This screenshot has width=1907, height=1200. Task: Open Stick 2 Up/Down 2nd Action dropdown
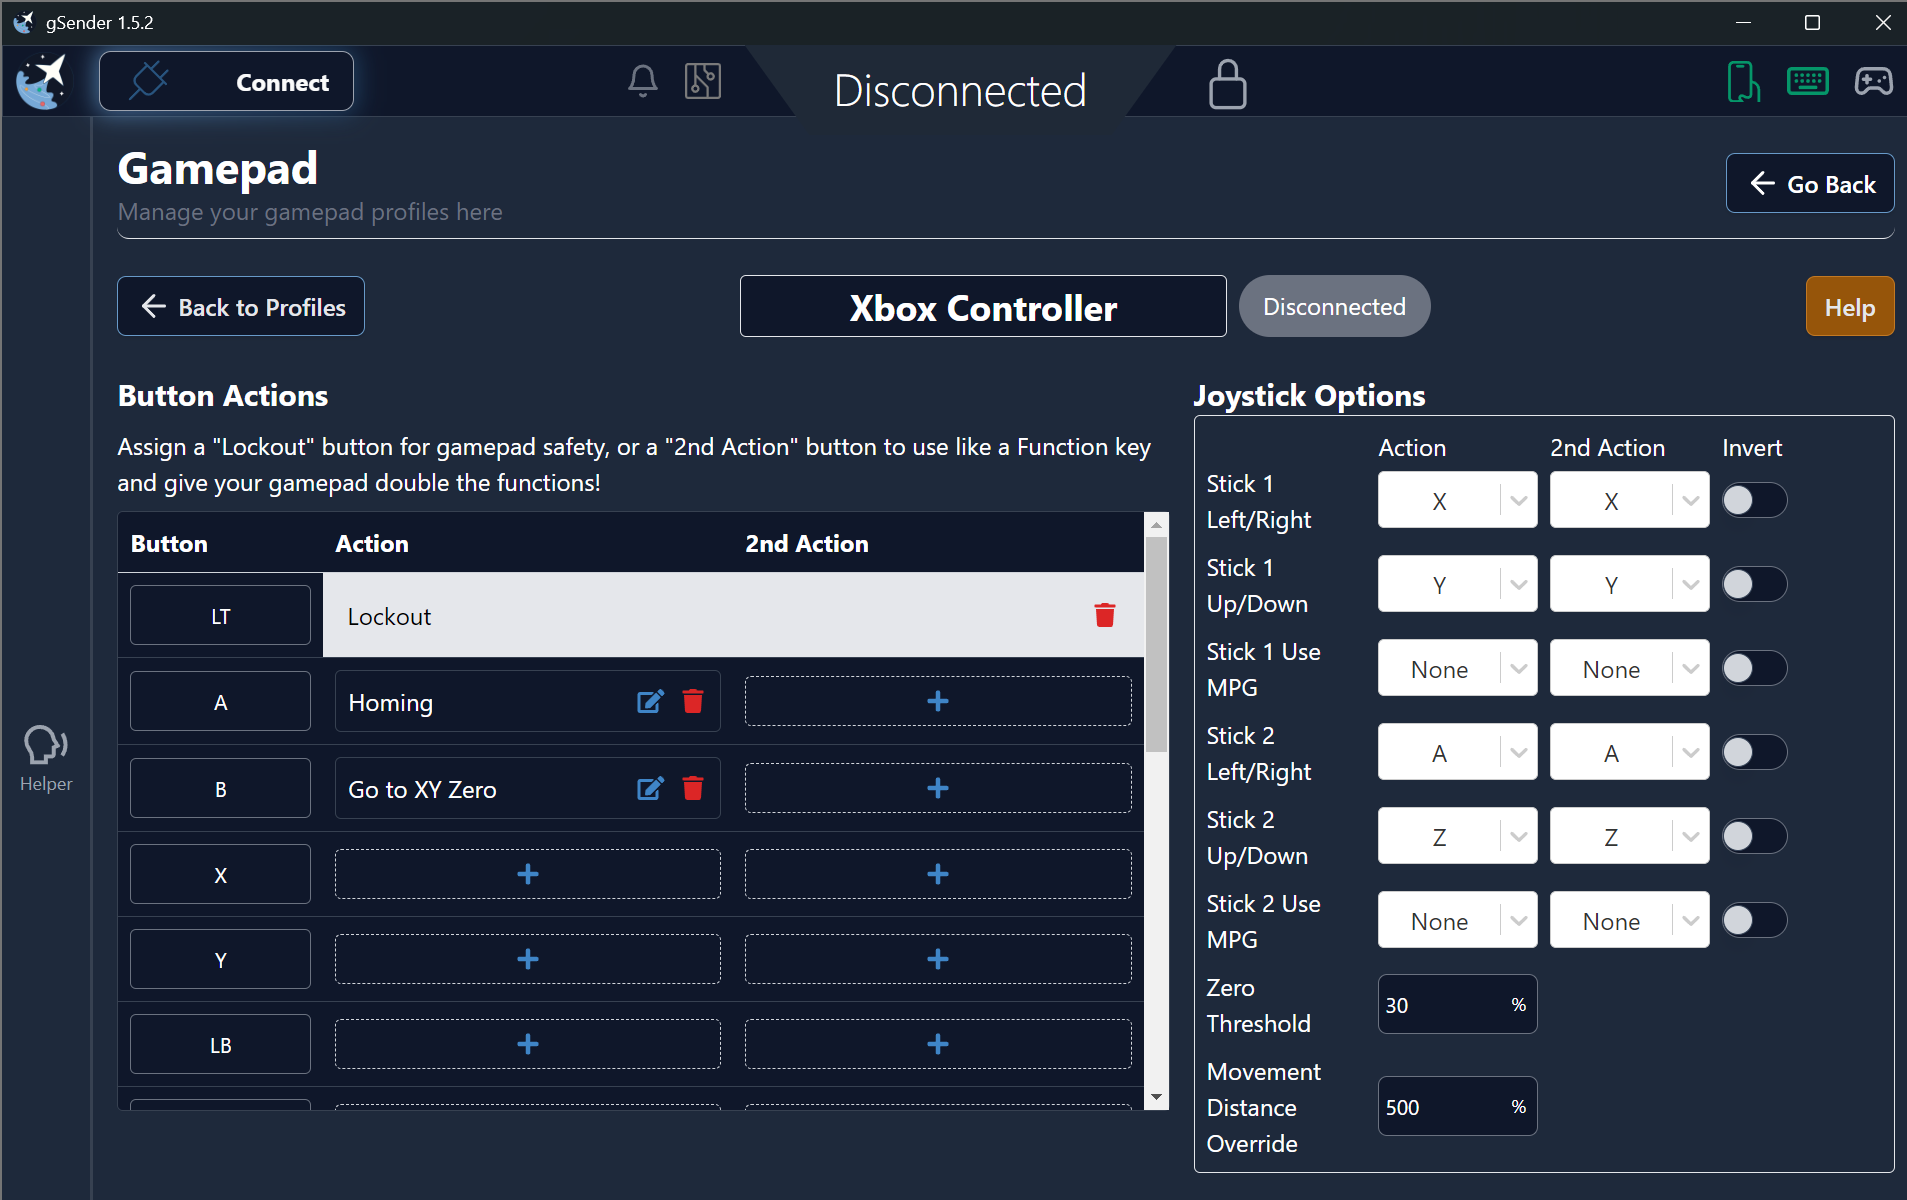pos(1629,836)
